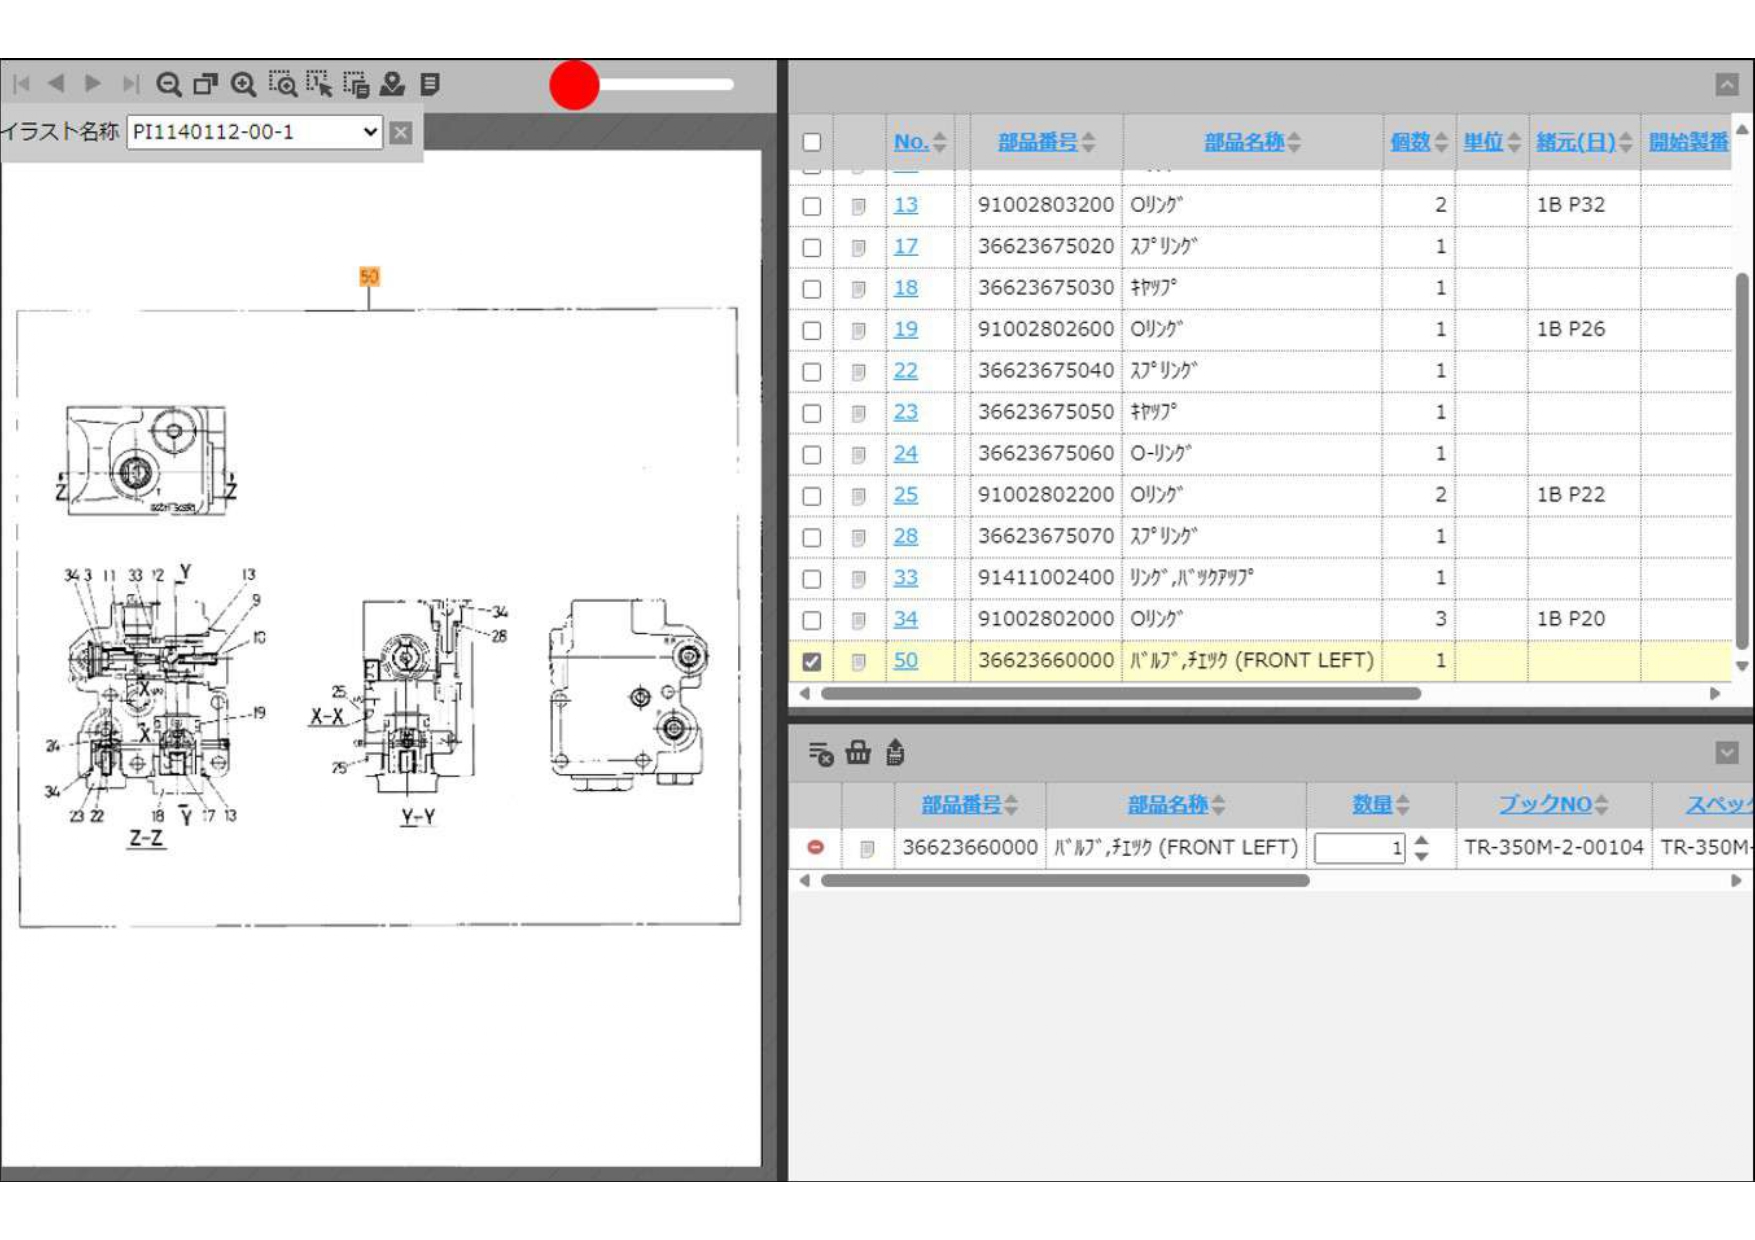Remove part 36623660000 with red minus icon

pyautogui.click(x=816, y=848)
